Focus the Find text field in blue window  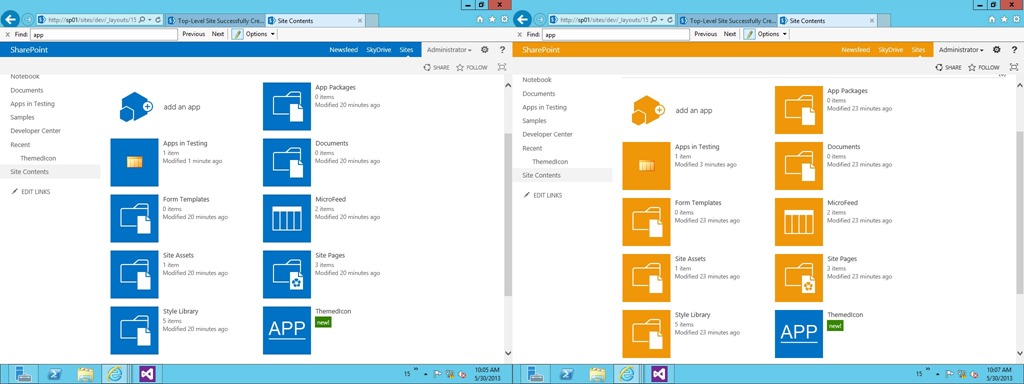[x=104, y=34]
